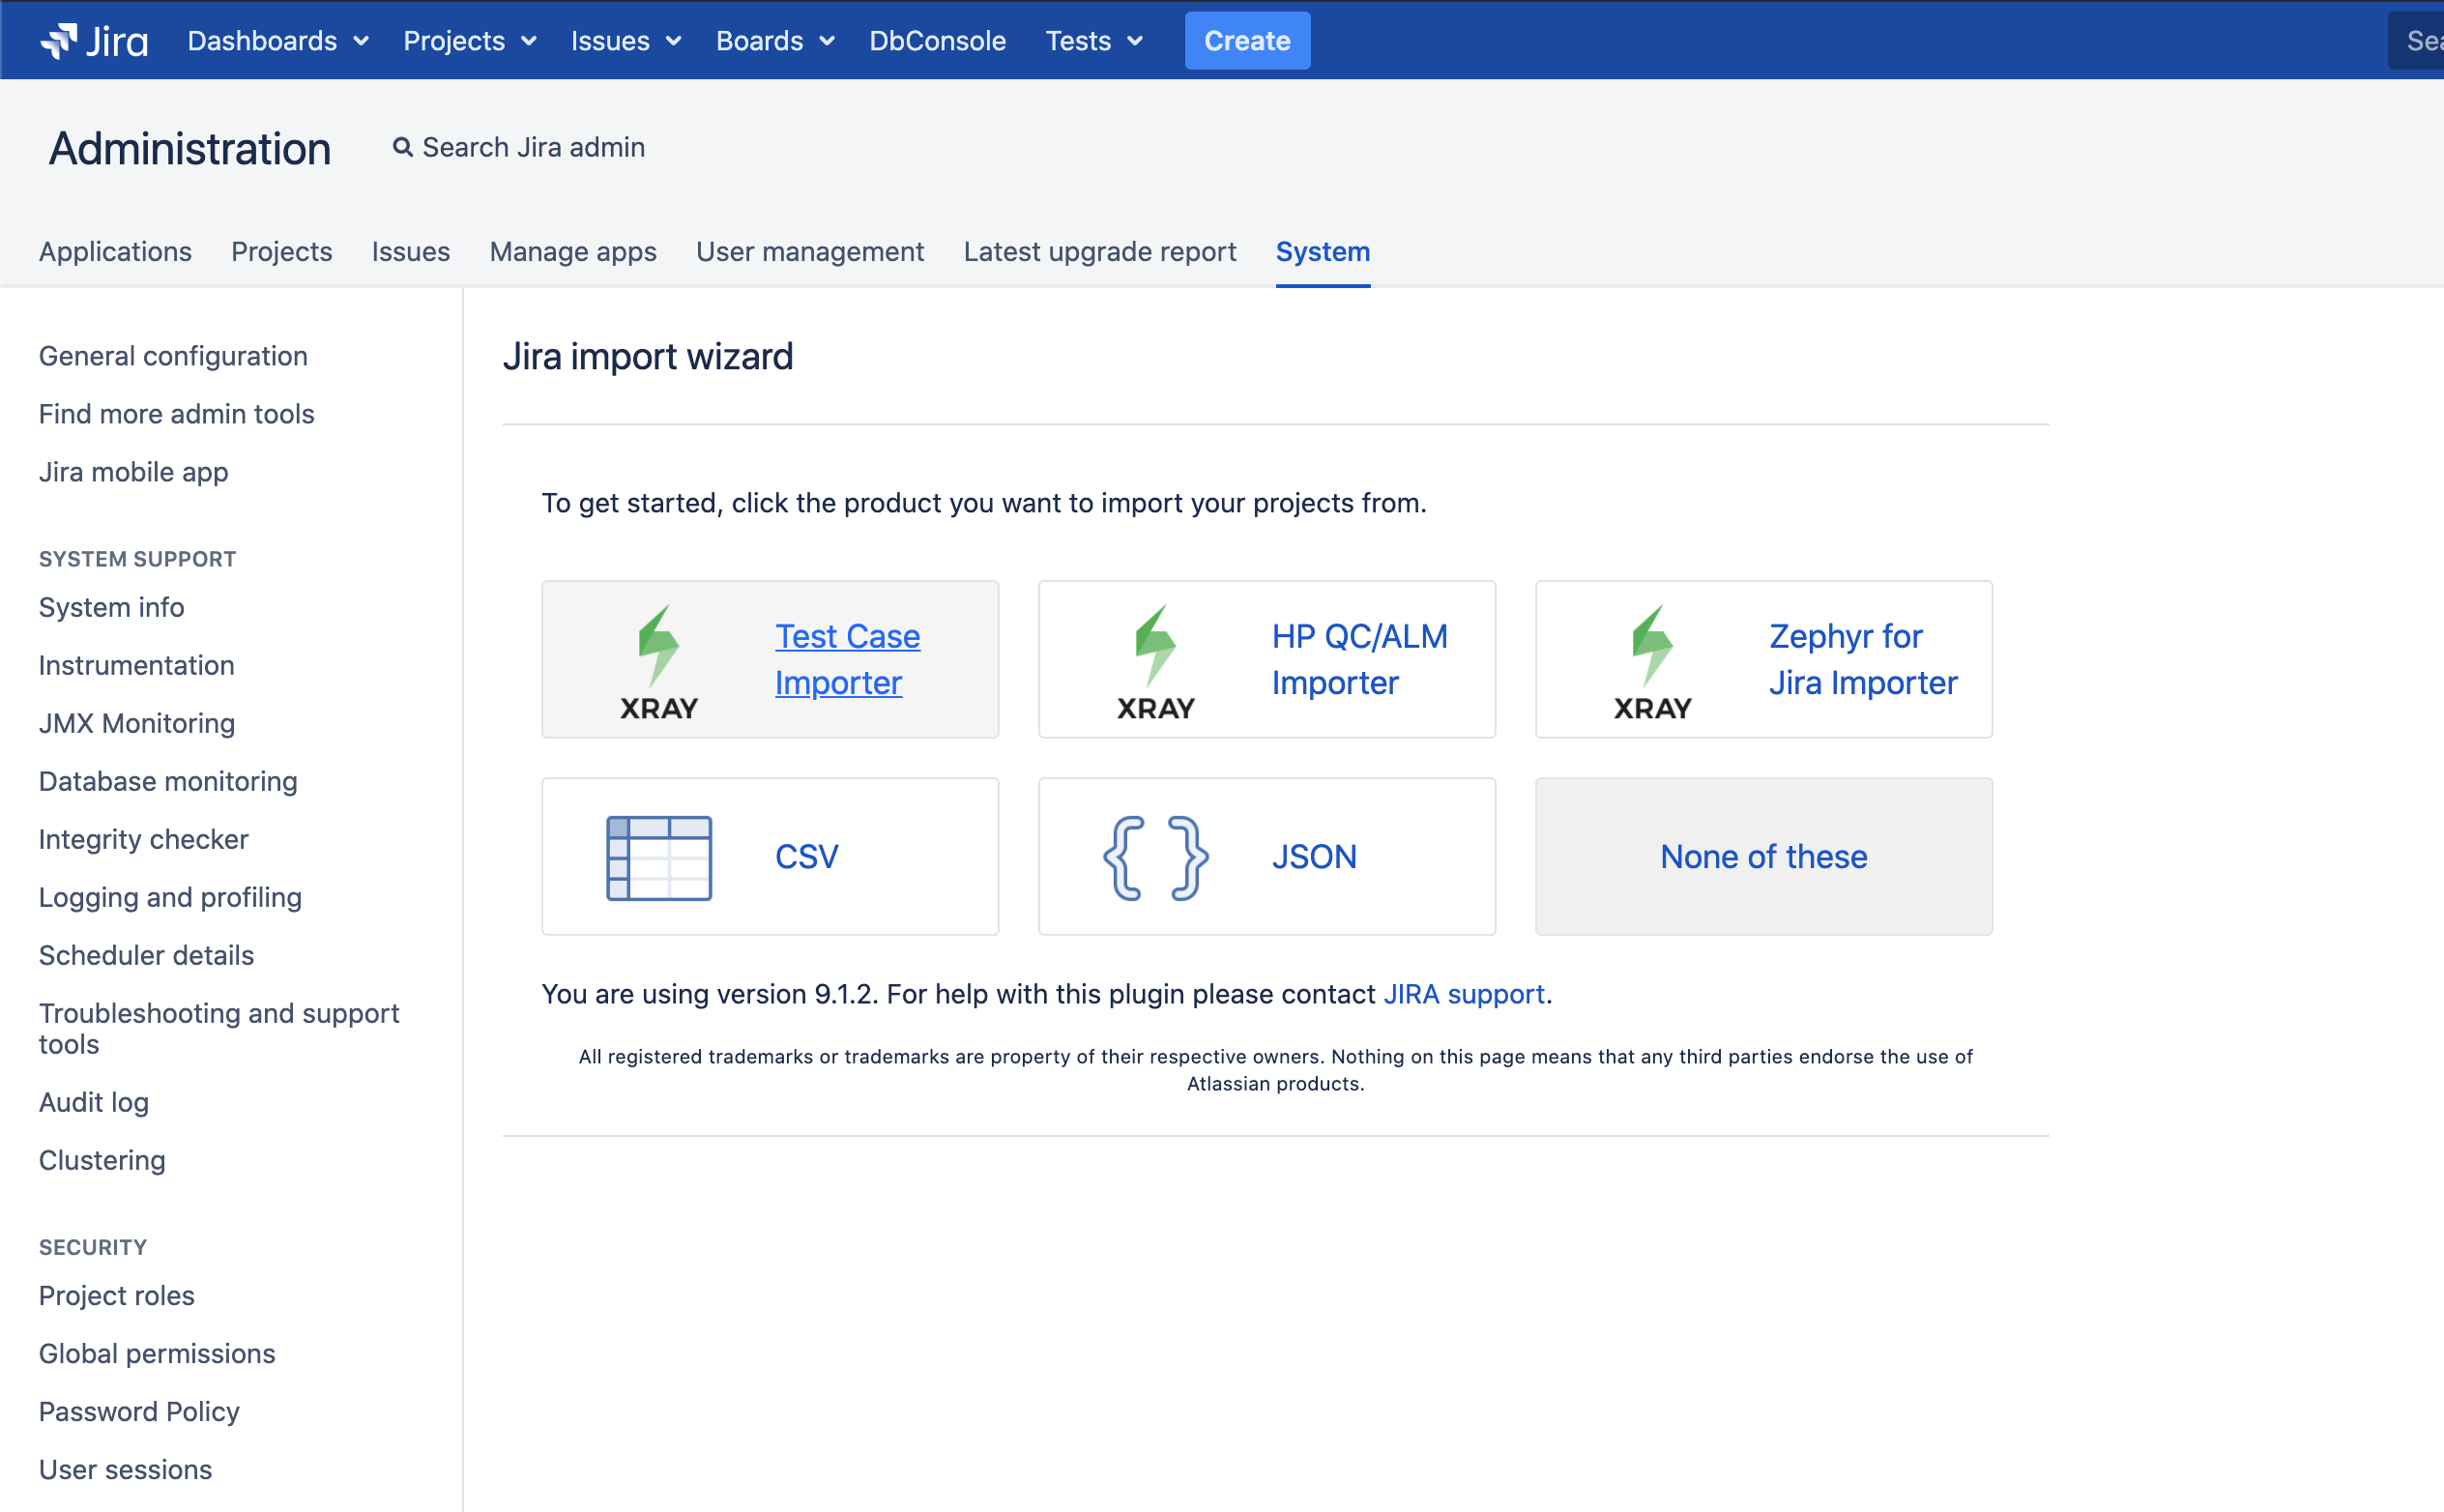Open Logging and profiling
Image resolution: width=2444 pixels, height=1512 pixels.
coord(170,897)
